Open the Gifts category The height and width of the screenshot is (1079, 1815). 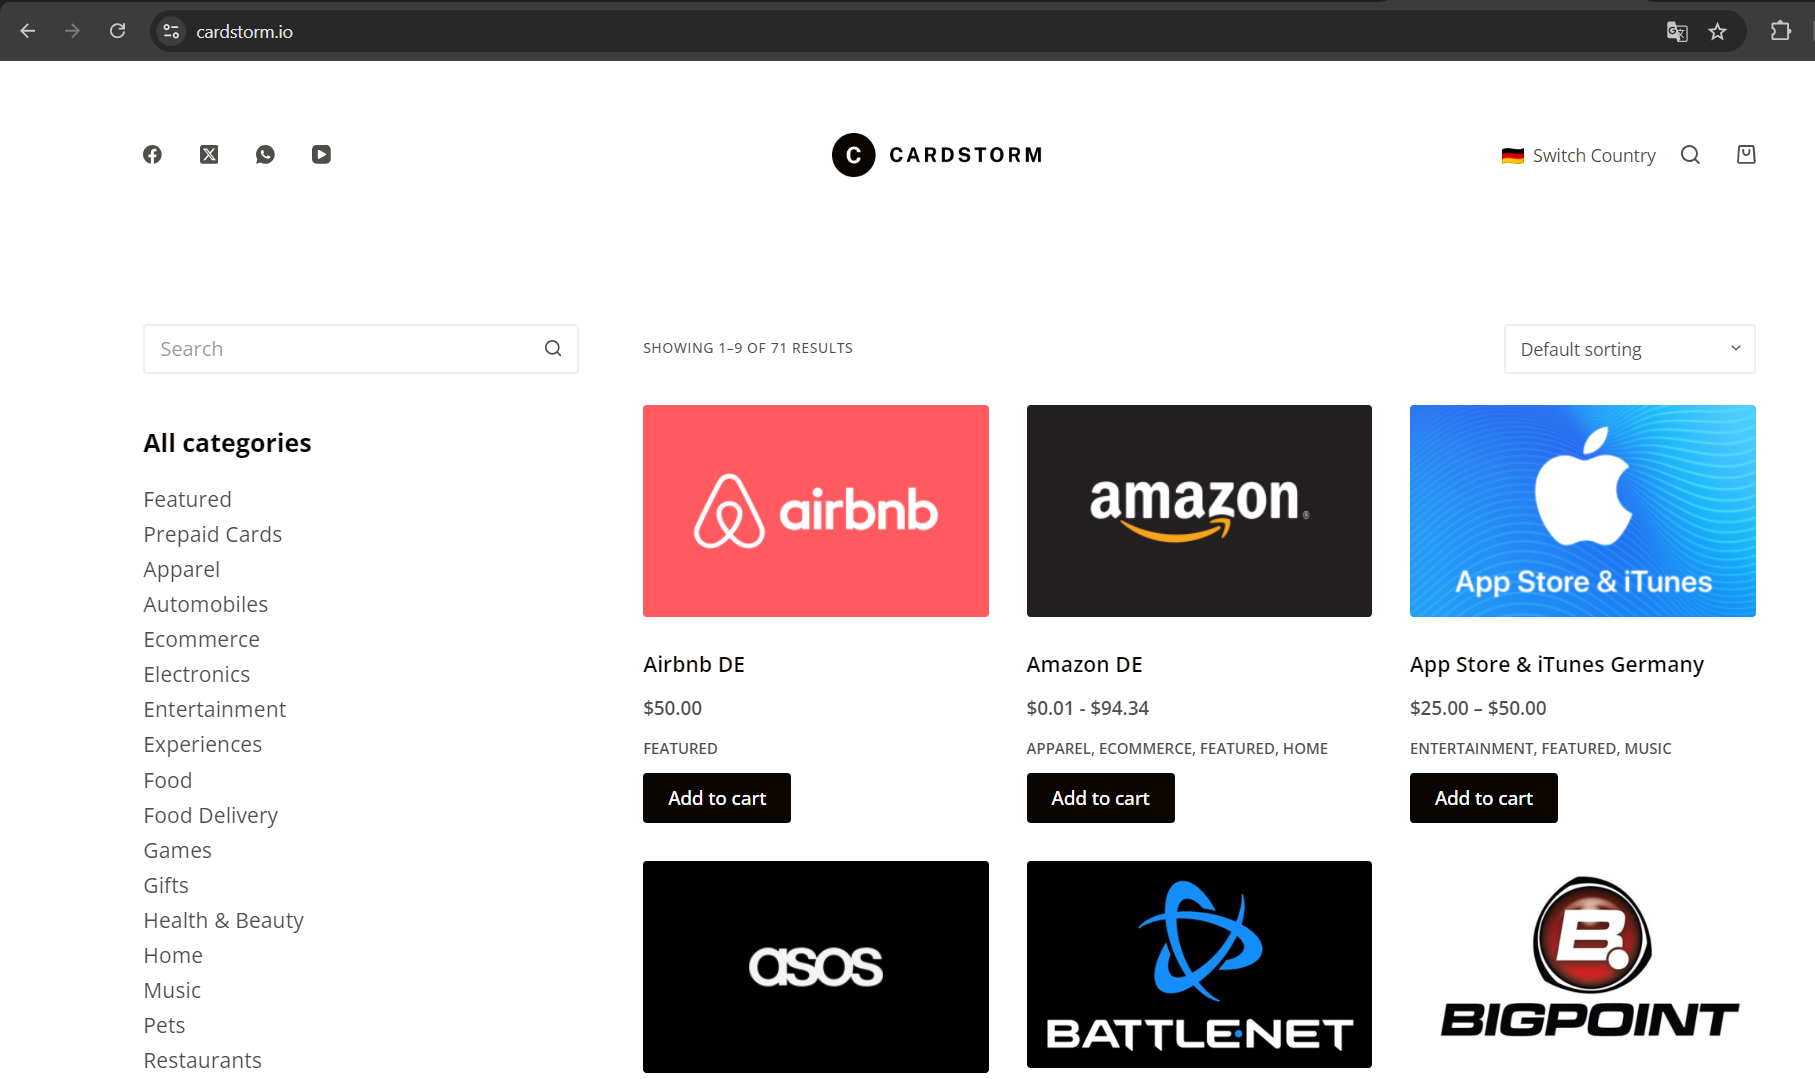(165, 885)
